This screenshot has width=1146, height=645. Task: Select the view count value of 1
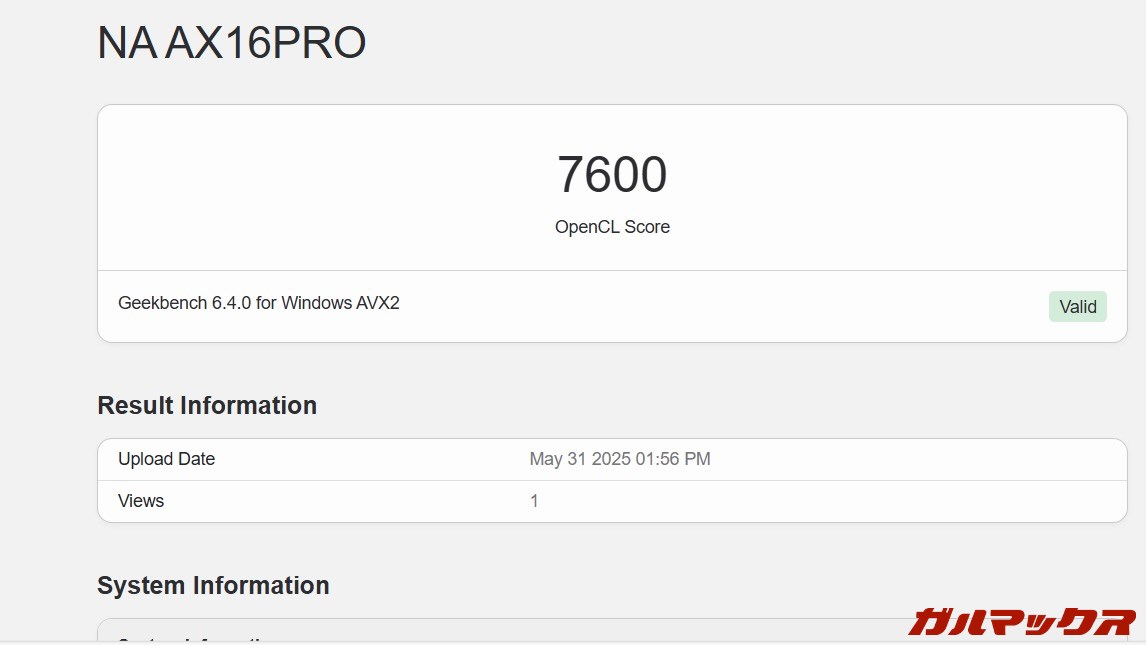pos(534,501)
